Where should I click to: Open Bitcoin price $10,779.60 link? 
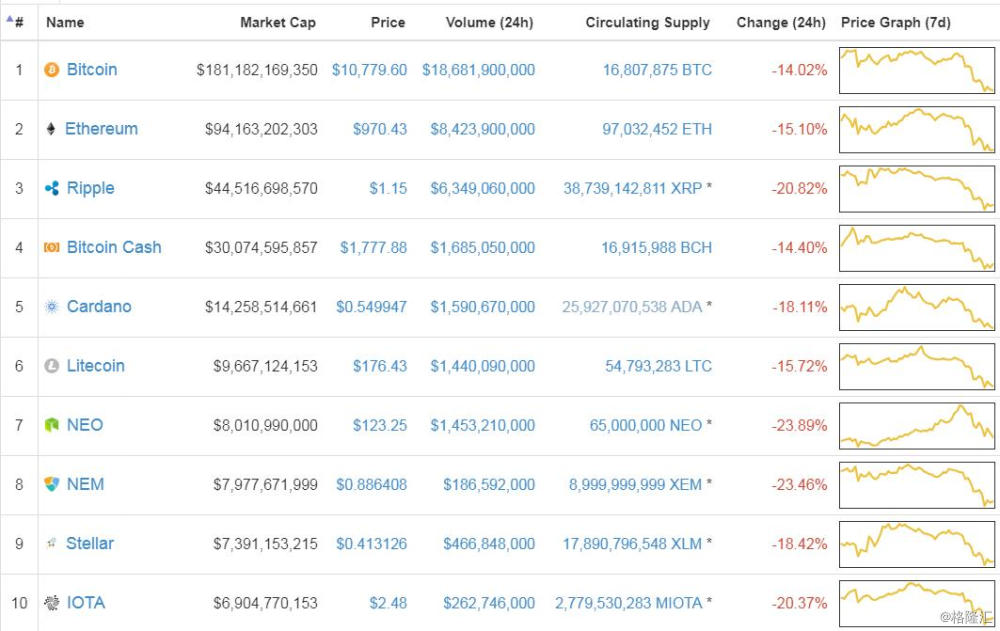(369, 70)
